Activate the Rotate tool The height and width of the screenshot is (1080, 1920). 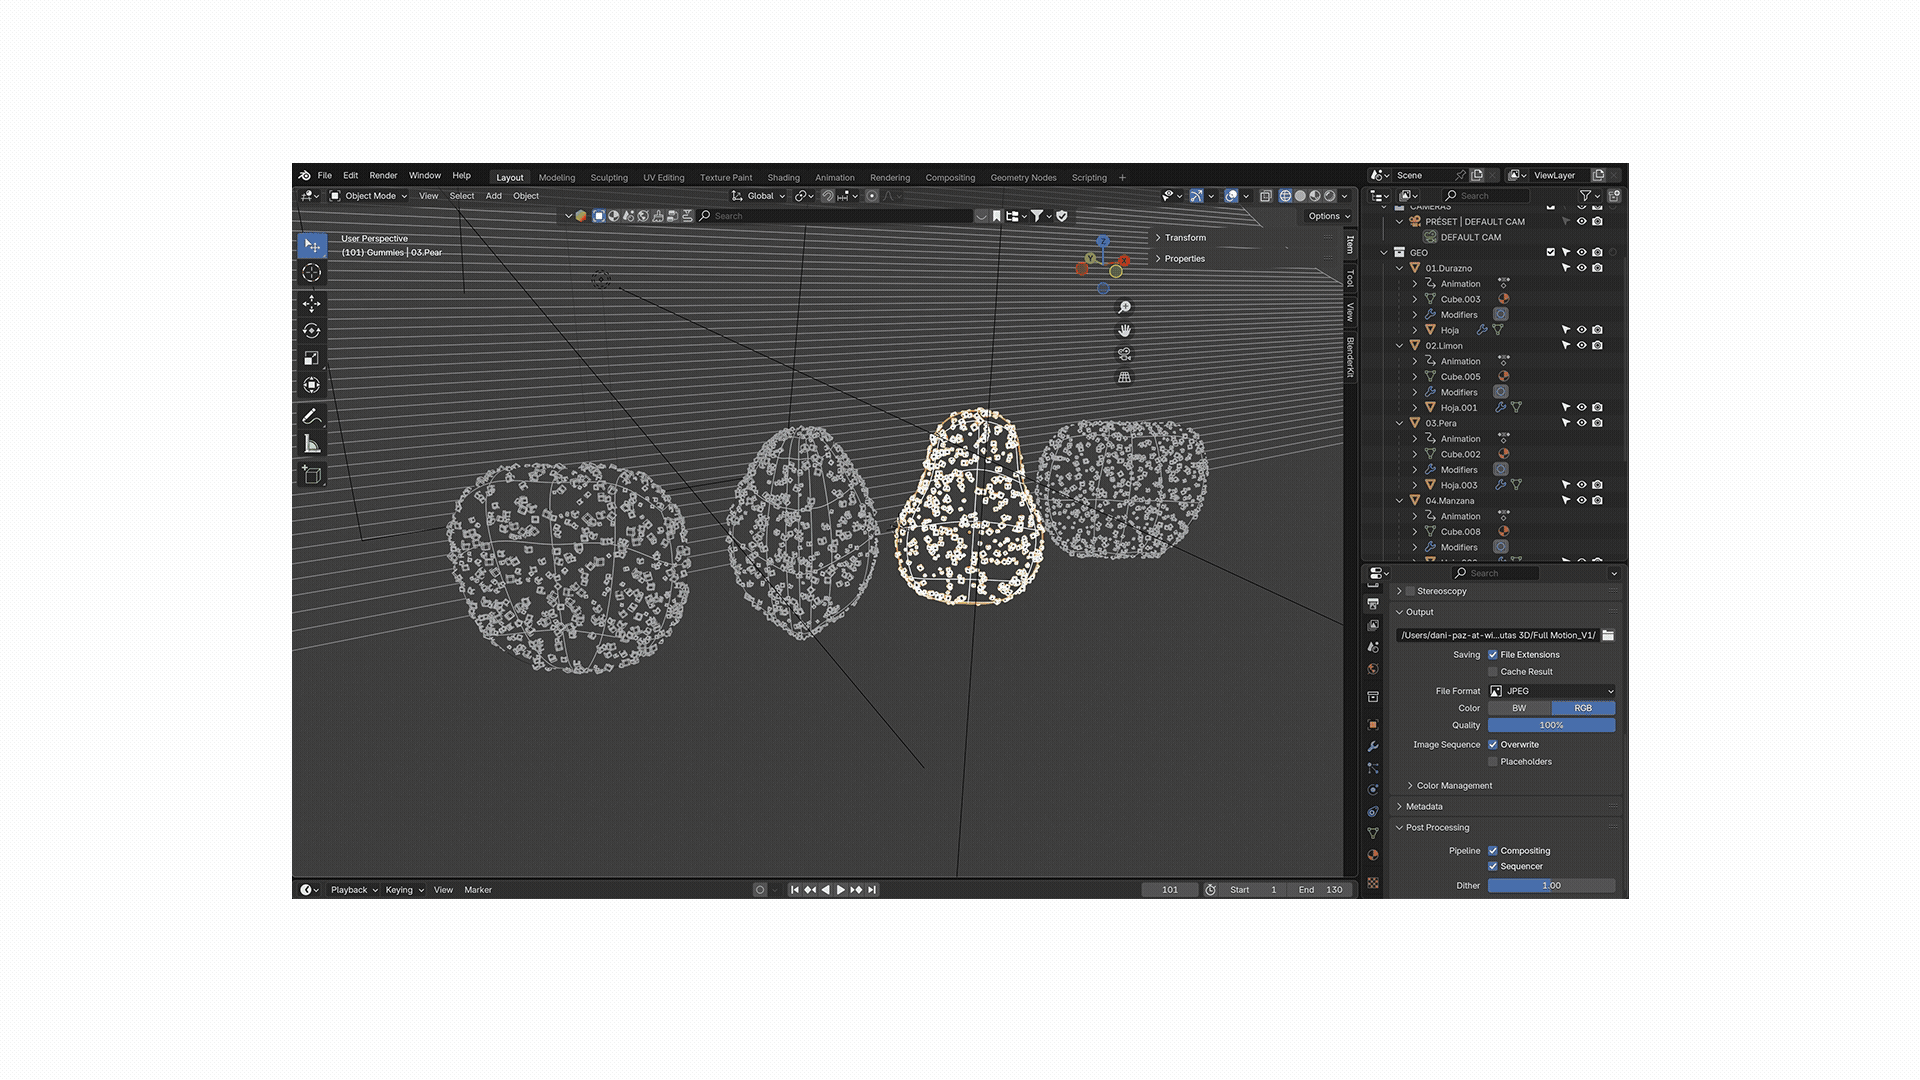click(x=312, y=331)
